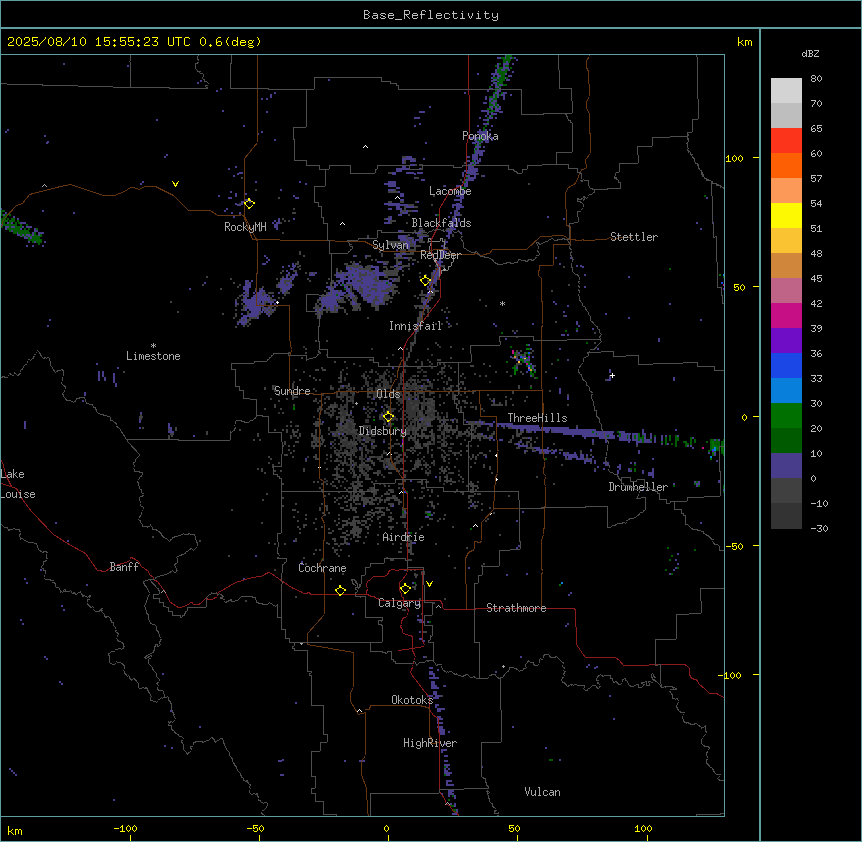Click the blue 33–36 dBZ legend swatch
862x842 pixels.
[x=786, y=365]
